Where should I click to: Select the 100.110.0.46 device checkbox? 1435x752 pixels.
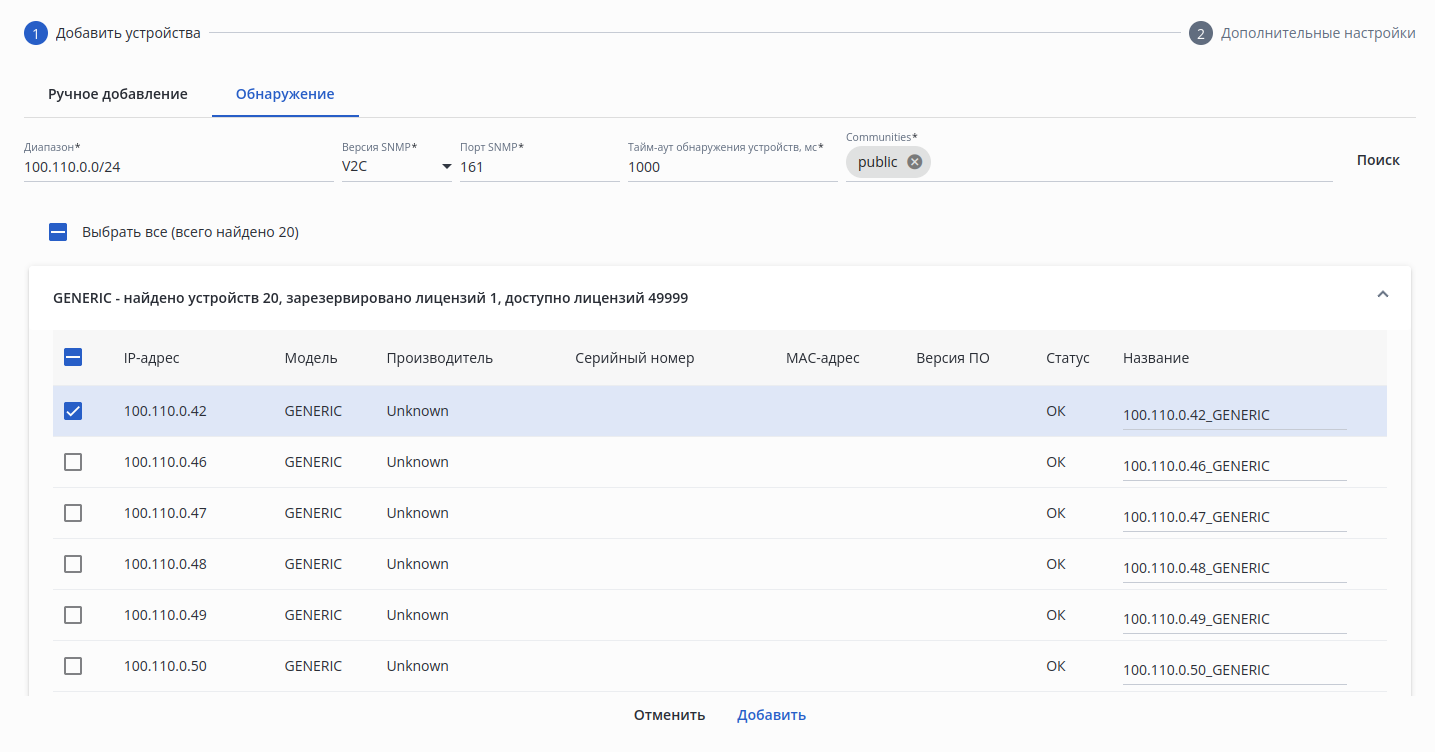point(73,462)
